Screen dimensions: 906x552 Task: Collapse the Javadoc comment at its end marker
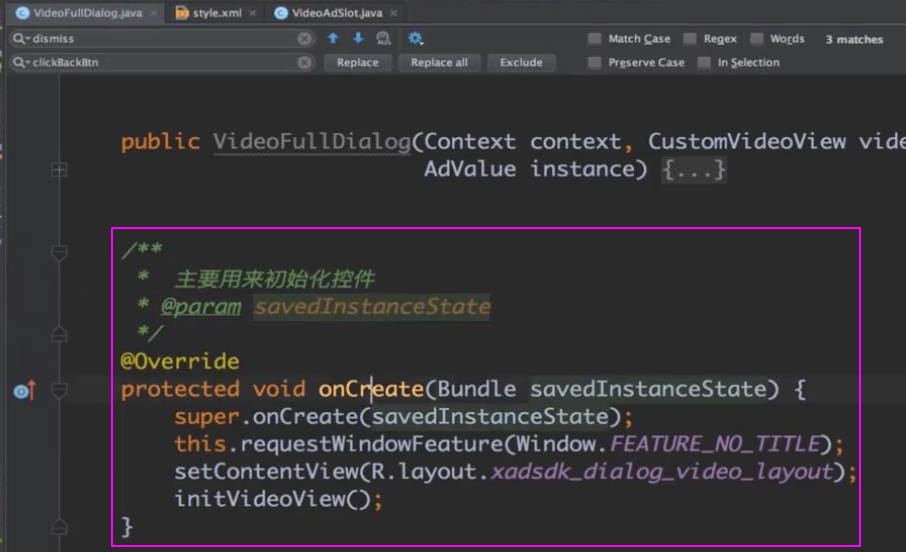(x=59, y=334)
